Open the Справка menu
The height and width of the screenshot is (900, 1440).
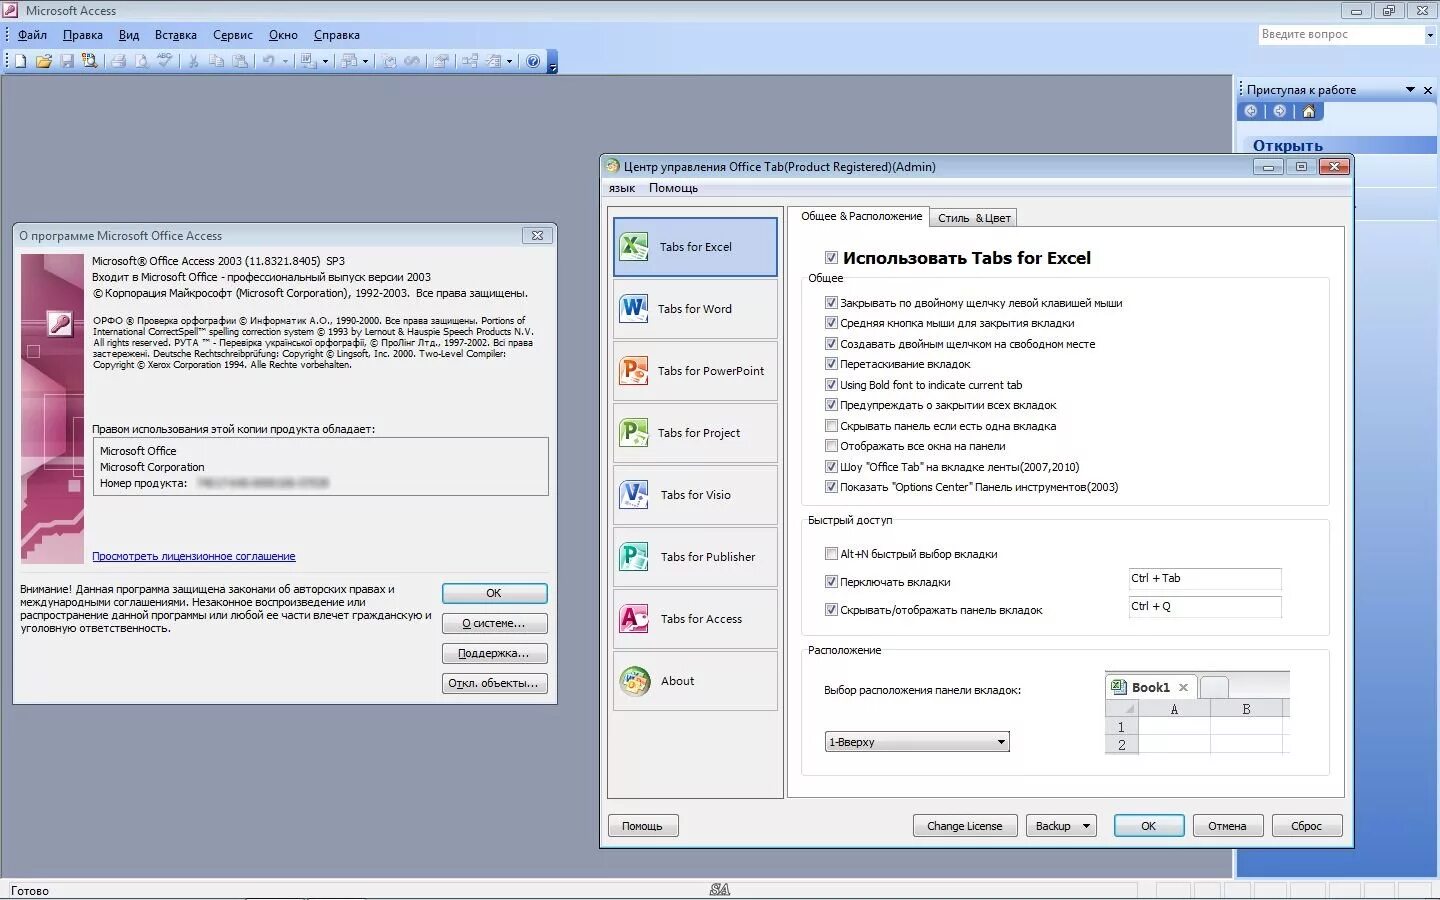(337, 35)
